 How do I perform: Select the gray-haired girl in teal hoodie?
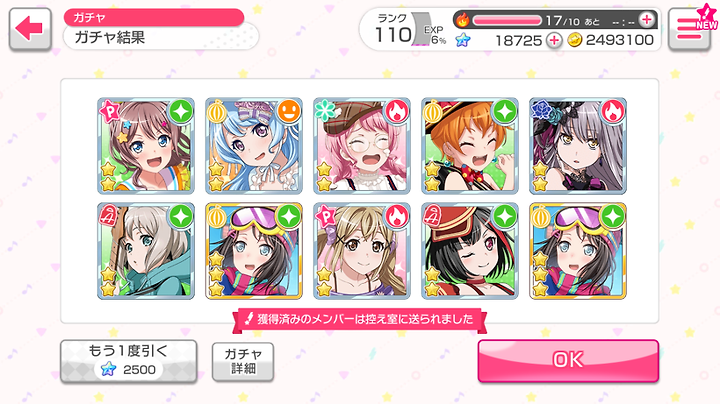[x=146, y=251]
